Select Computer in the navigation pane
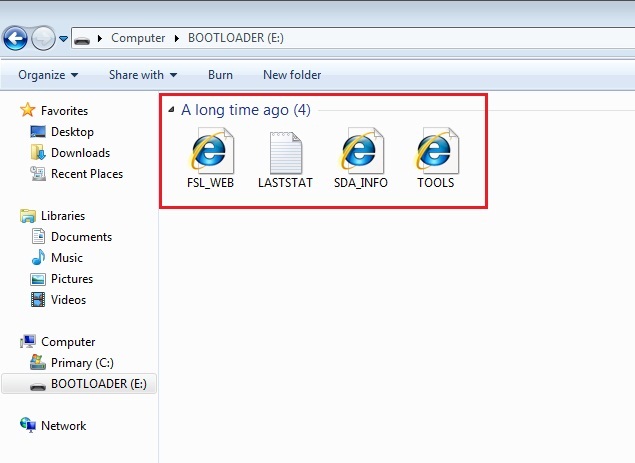Viewport: 635px width, 463px height. (x=68, y=342)
